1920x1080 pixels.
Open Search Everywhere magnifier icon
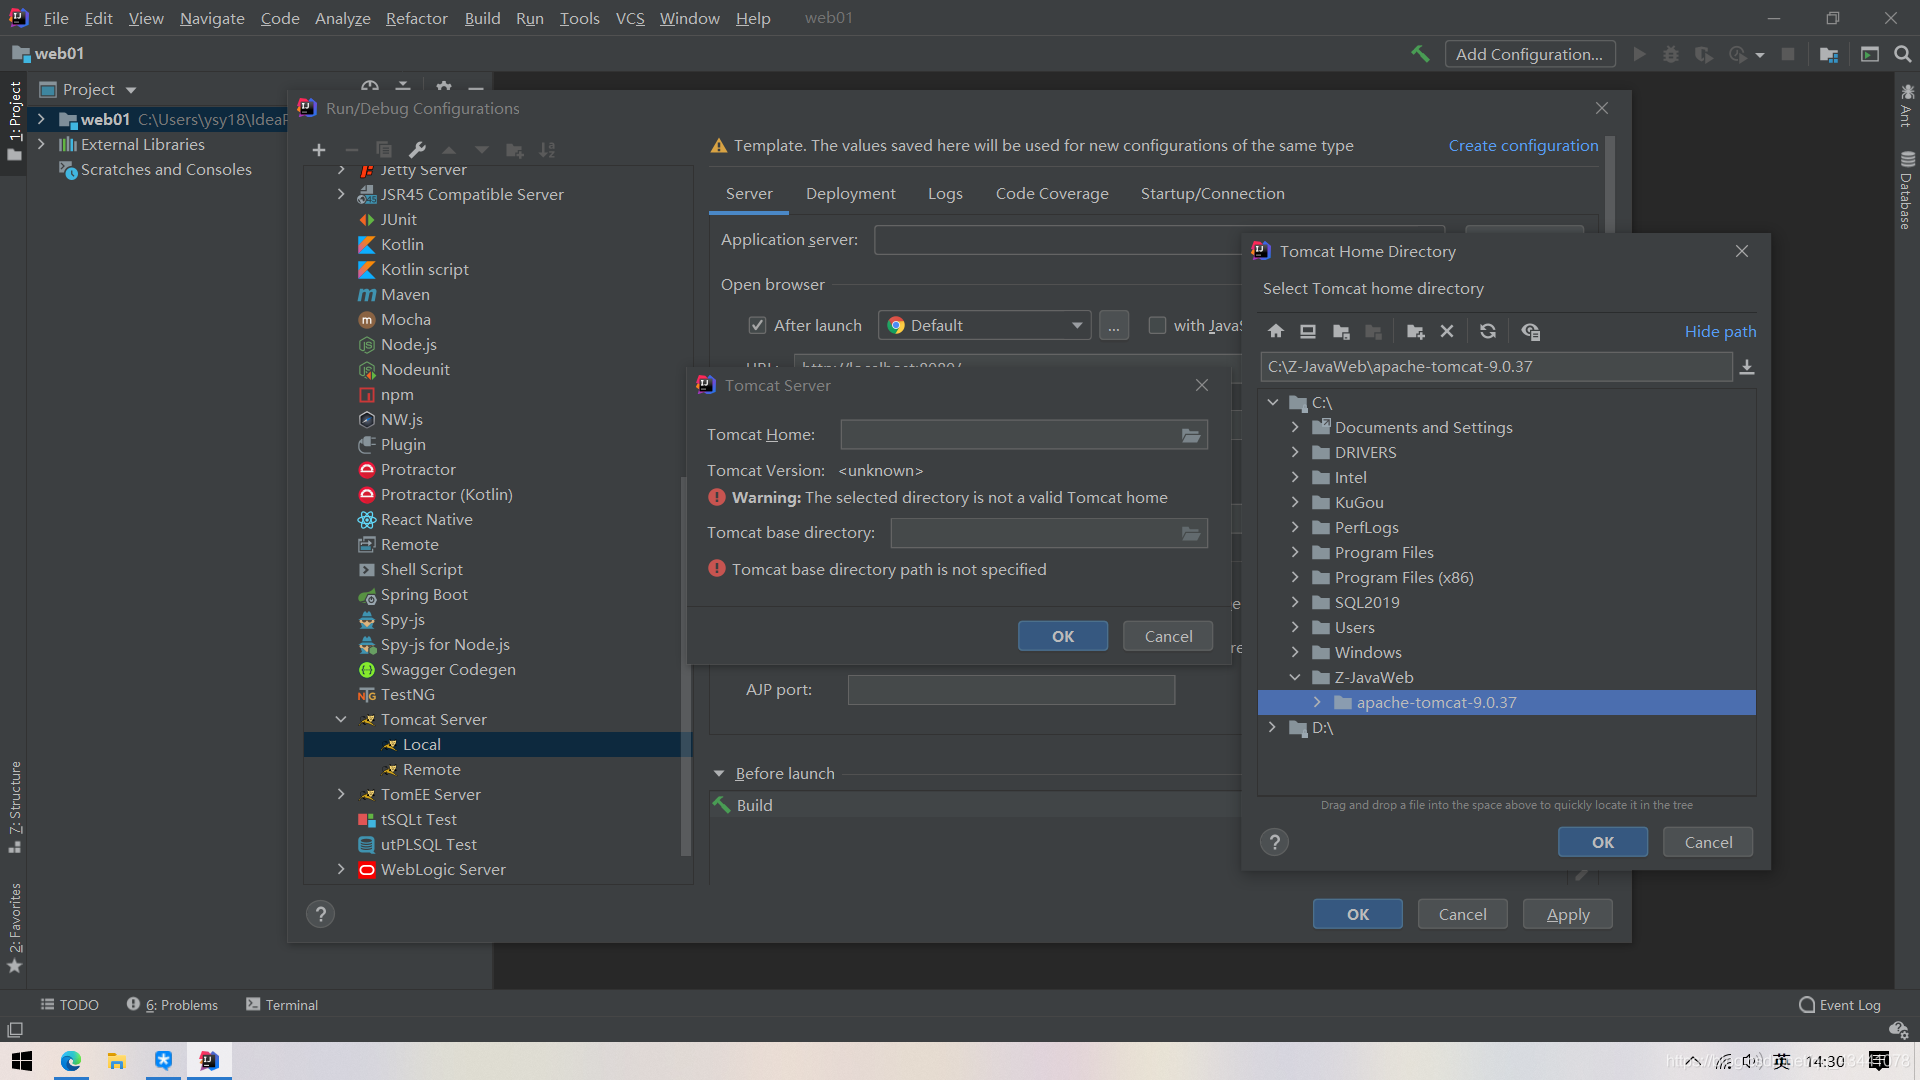[1903, 54]
